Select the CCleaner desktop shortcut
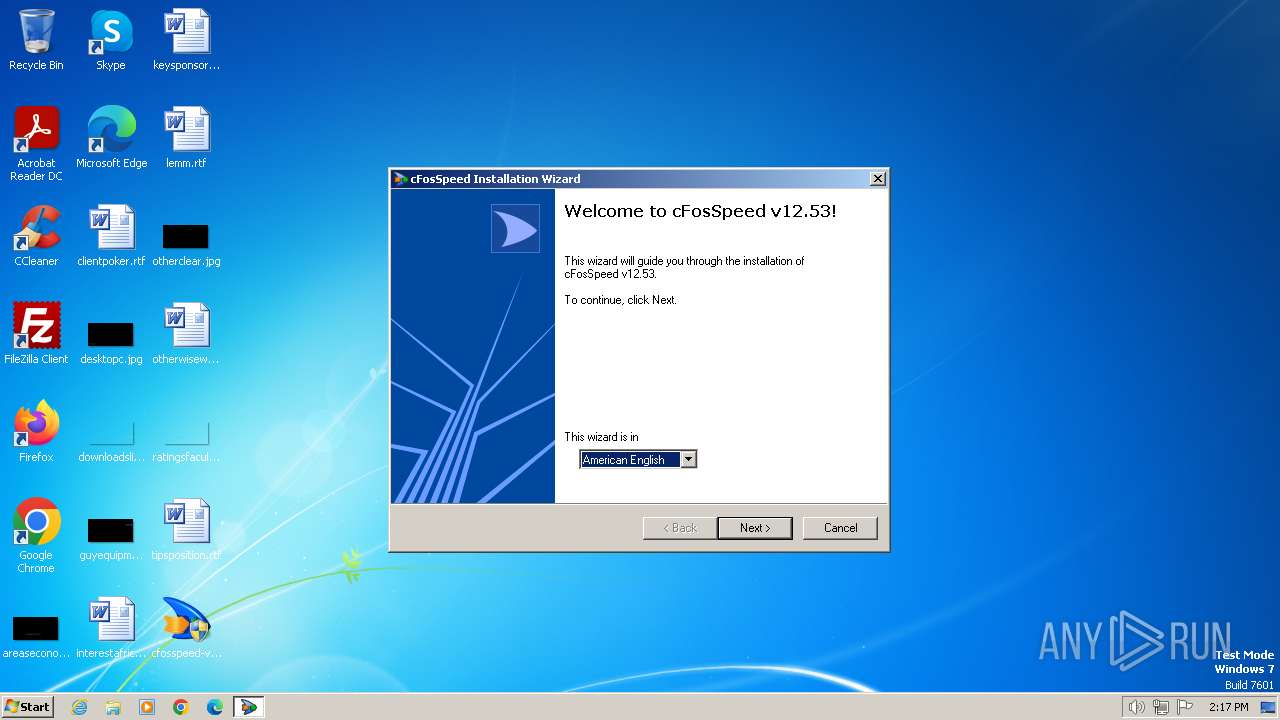The width and height of the screenshot is (1280, 720). 36,237
